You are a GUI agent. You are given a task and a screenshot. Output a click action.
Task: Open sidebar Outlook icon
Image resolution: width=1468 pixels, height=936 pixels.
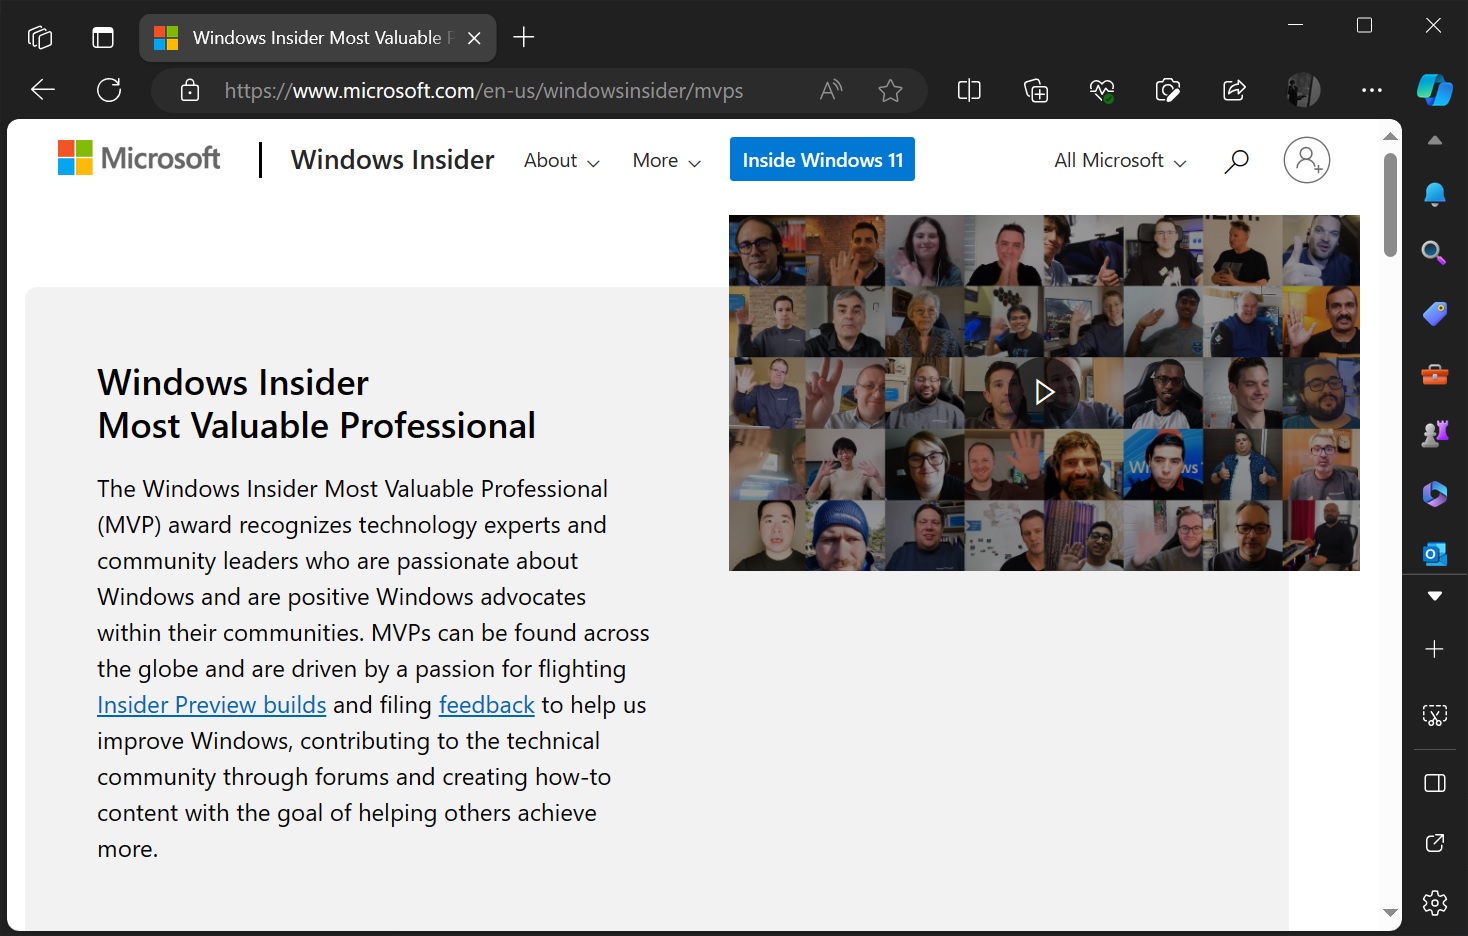(1435, 553)
